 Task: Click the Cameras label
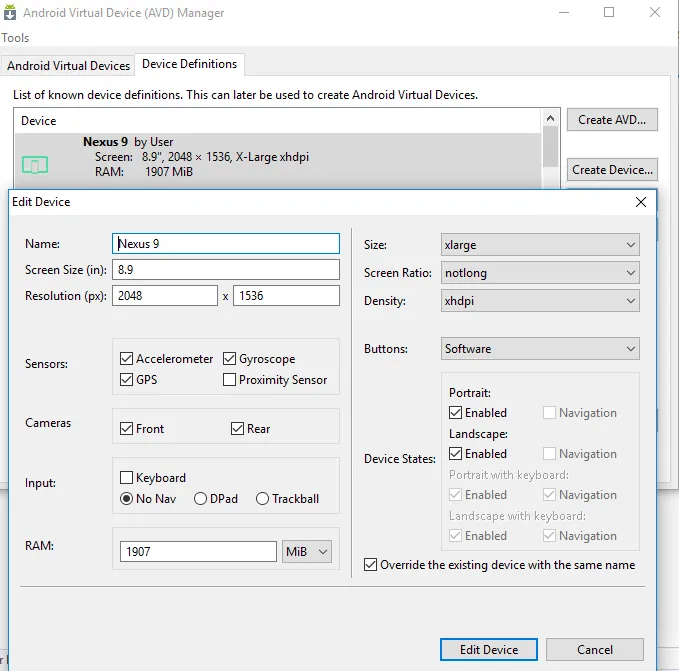point(48,423)
